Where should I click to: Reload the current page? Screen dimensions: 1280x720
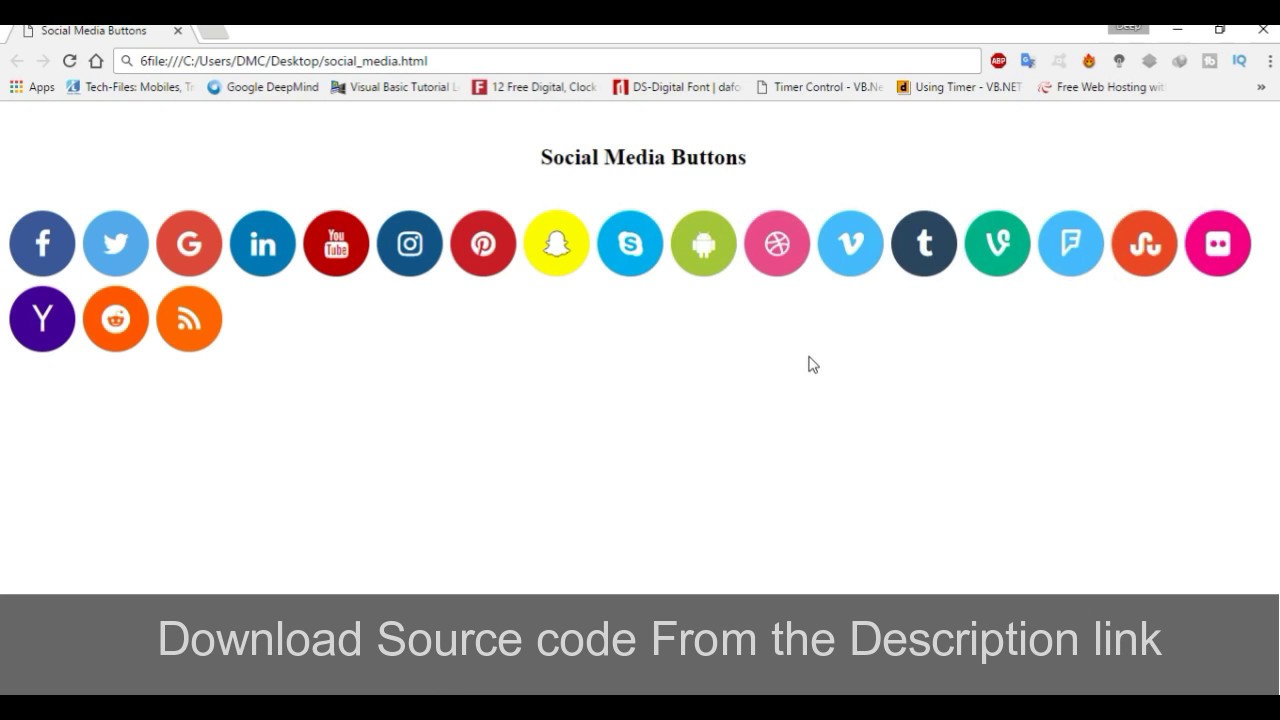tap(68, 61)
